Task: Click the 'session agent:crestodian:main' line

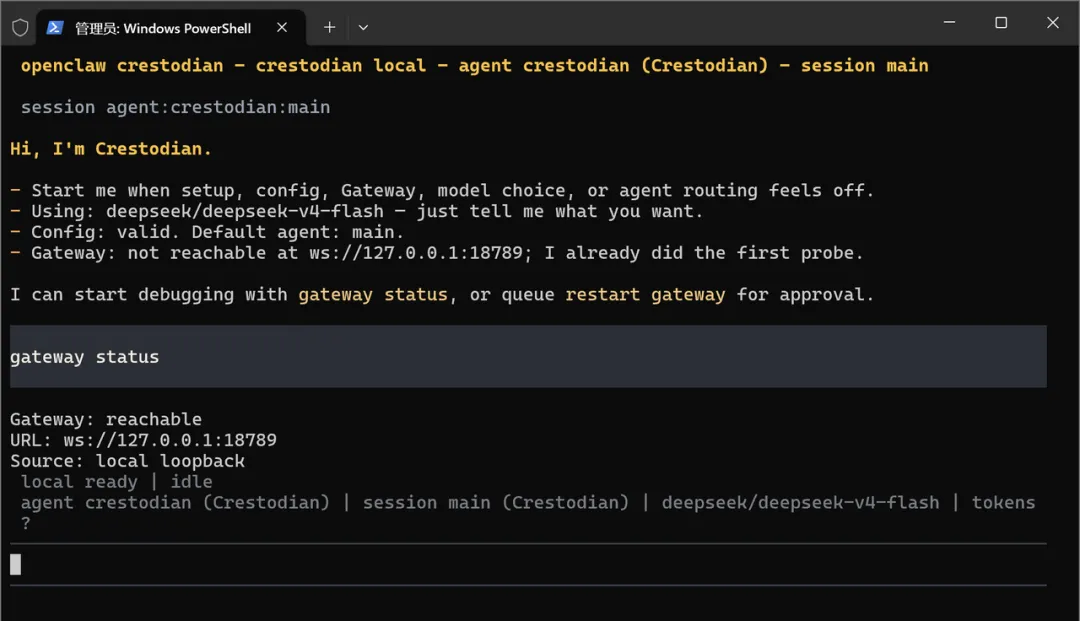Action: [176, 107]
